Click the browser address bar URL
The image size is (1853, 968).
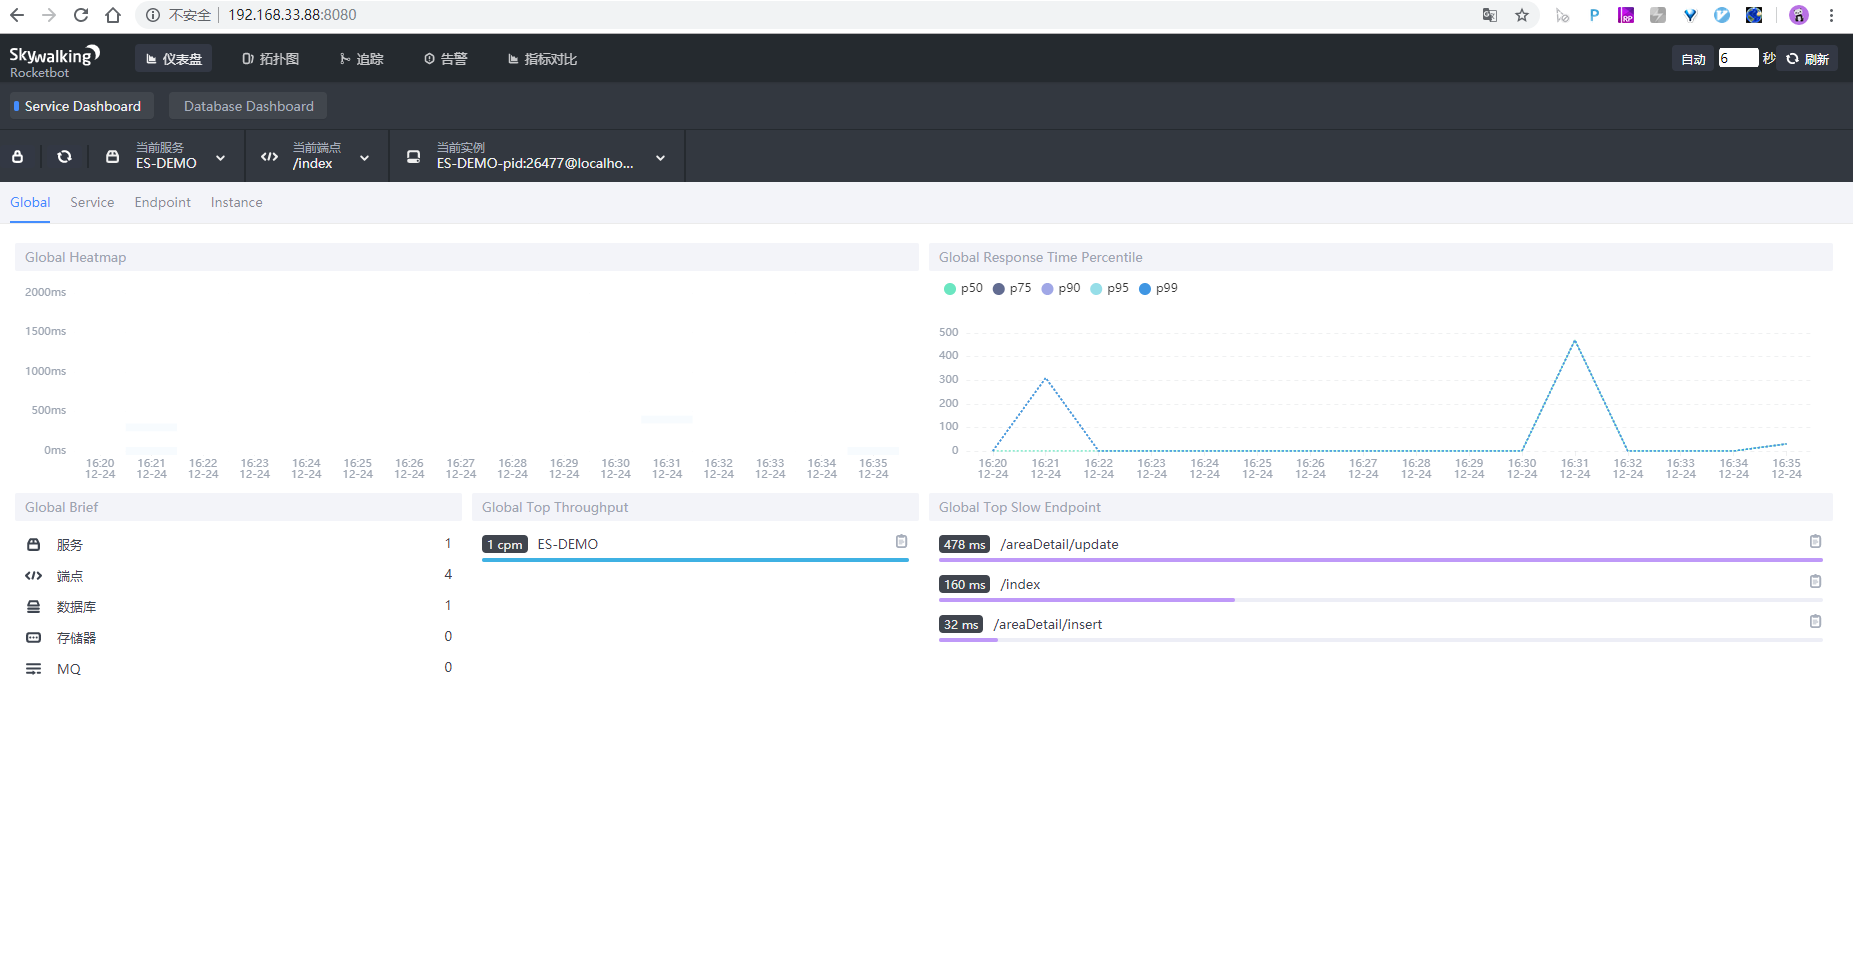(292, 15)
